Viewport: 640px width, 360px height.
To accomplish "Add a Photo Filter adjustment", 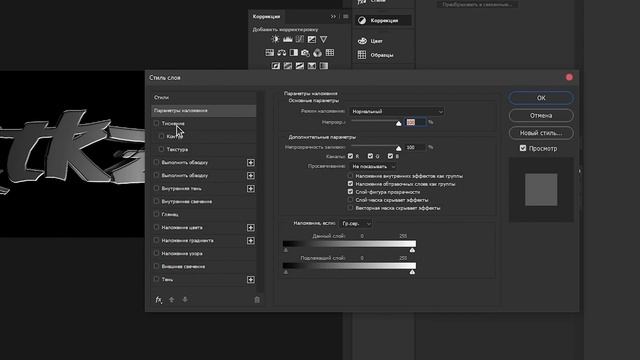I will [x=306, y=53].
